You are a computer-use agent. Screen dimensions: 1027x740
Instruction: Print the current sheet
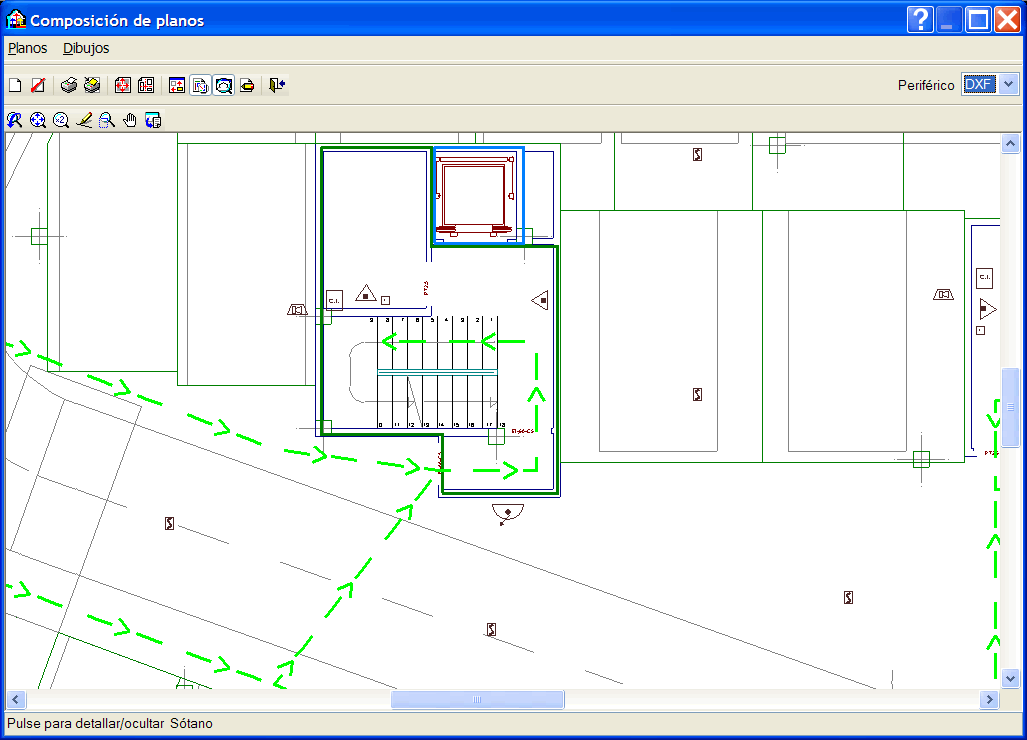click(x=69, y=85)
